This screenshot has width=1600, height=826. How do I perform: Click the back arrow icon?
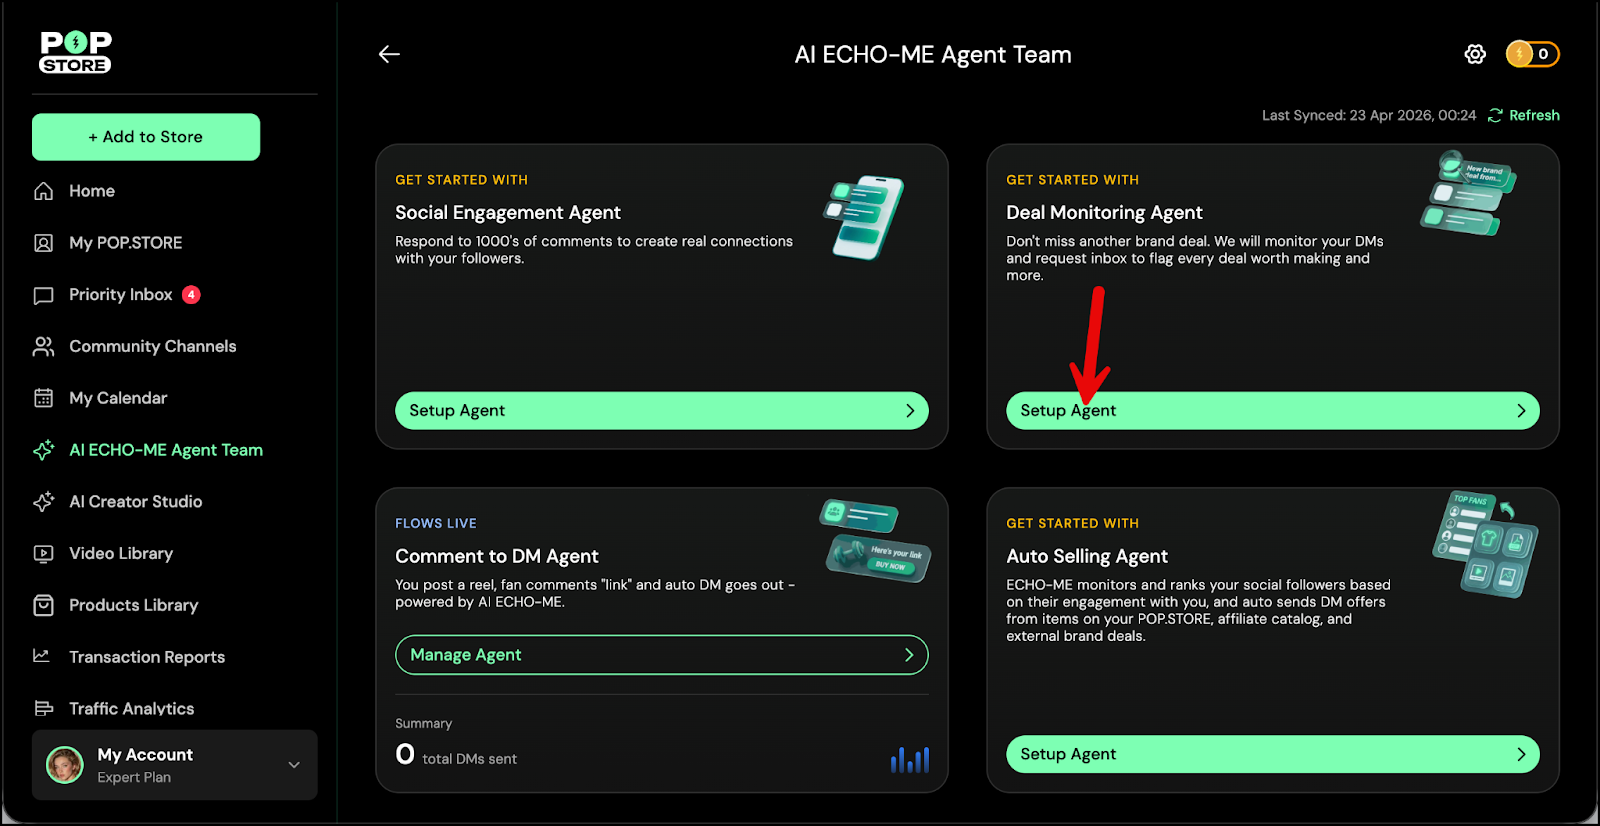pos(389,54)
